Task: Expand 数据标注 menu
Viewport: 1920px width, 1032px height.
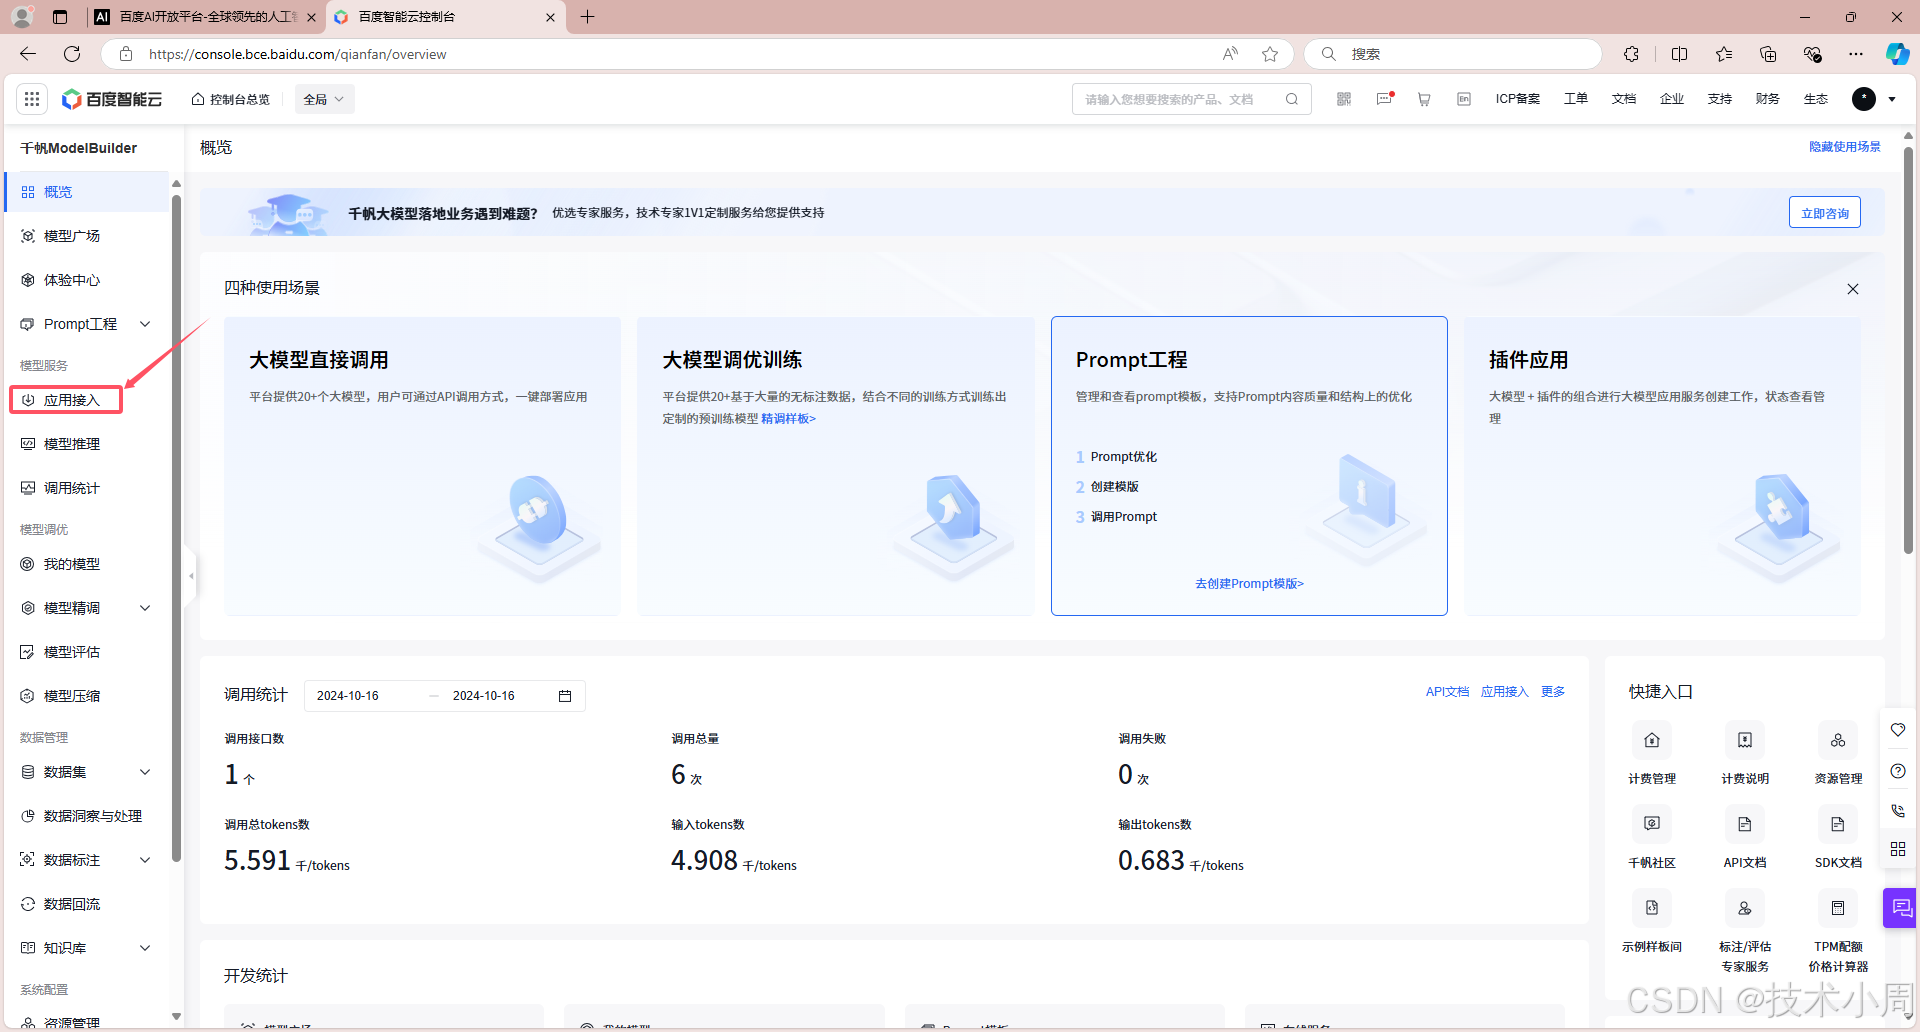Action: (145, 860)
